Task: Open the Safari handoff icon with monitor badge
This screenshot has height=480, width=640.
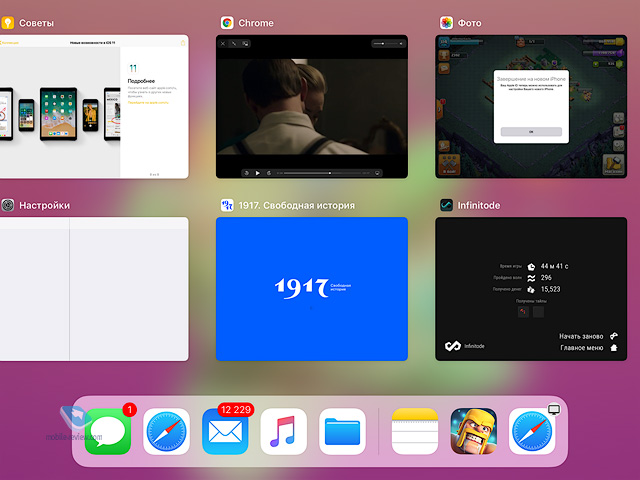Action: [x=532, y=432]
